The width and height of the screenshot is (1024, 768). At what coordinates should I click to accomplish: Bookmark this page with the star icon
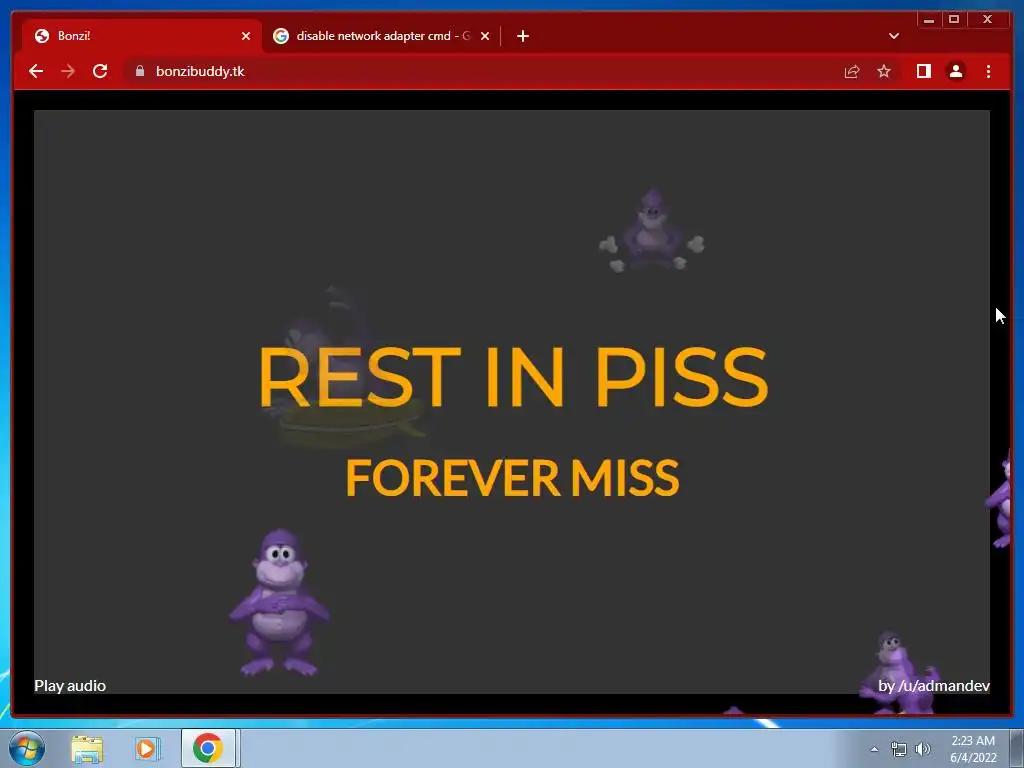point(884,71)
